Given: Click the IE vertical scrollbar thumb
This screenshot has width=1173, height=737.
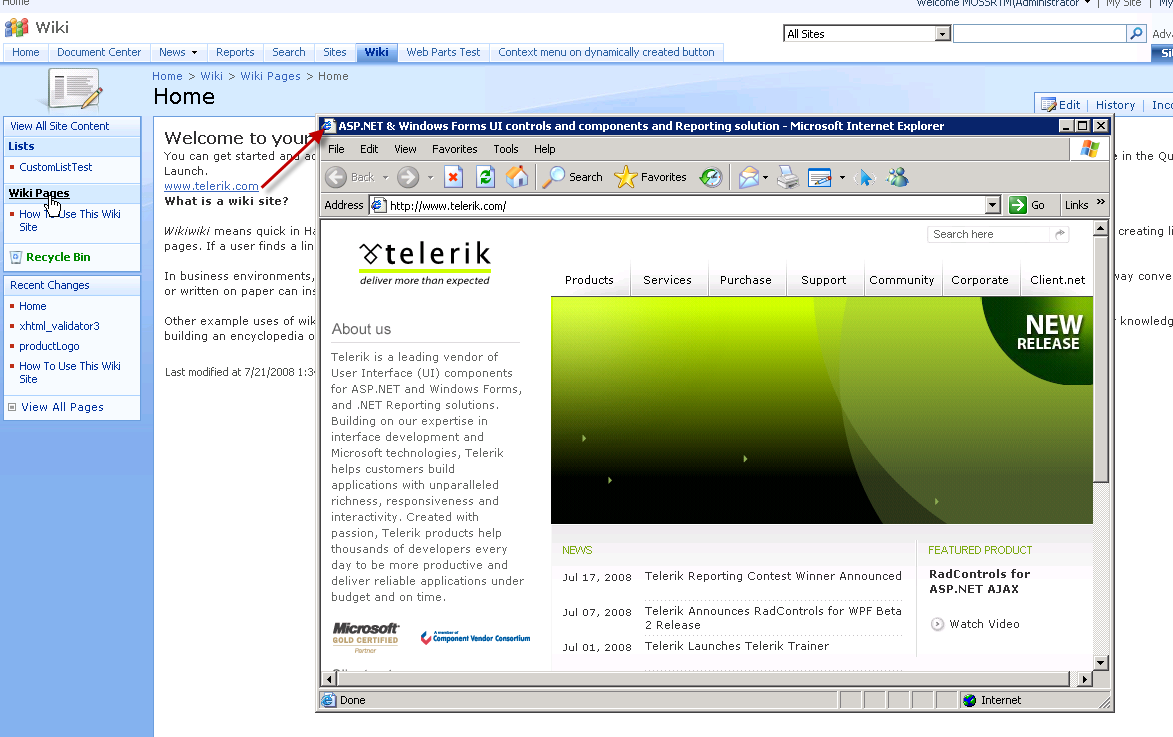Looking at the screenshot, I should (1100, 359).
